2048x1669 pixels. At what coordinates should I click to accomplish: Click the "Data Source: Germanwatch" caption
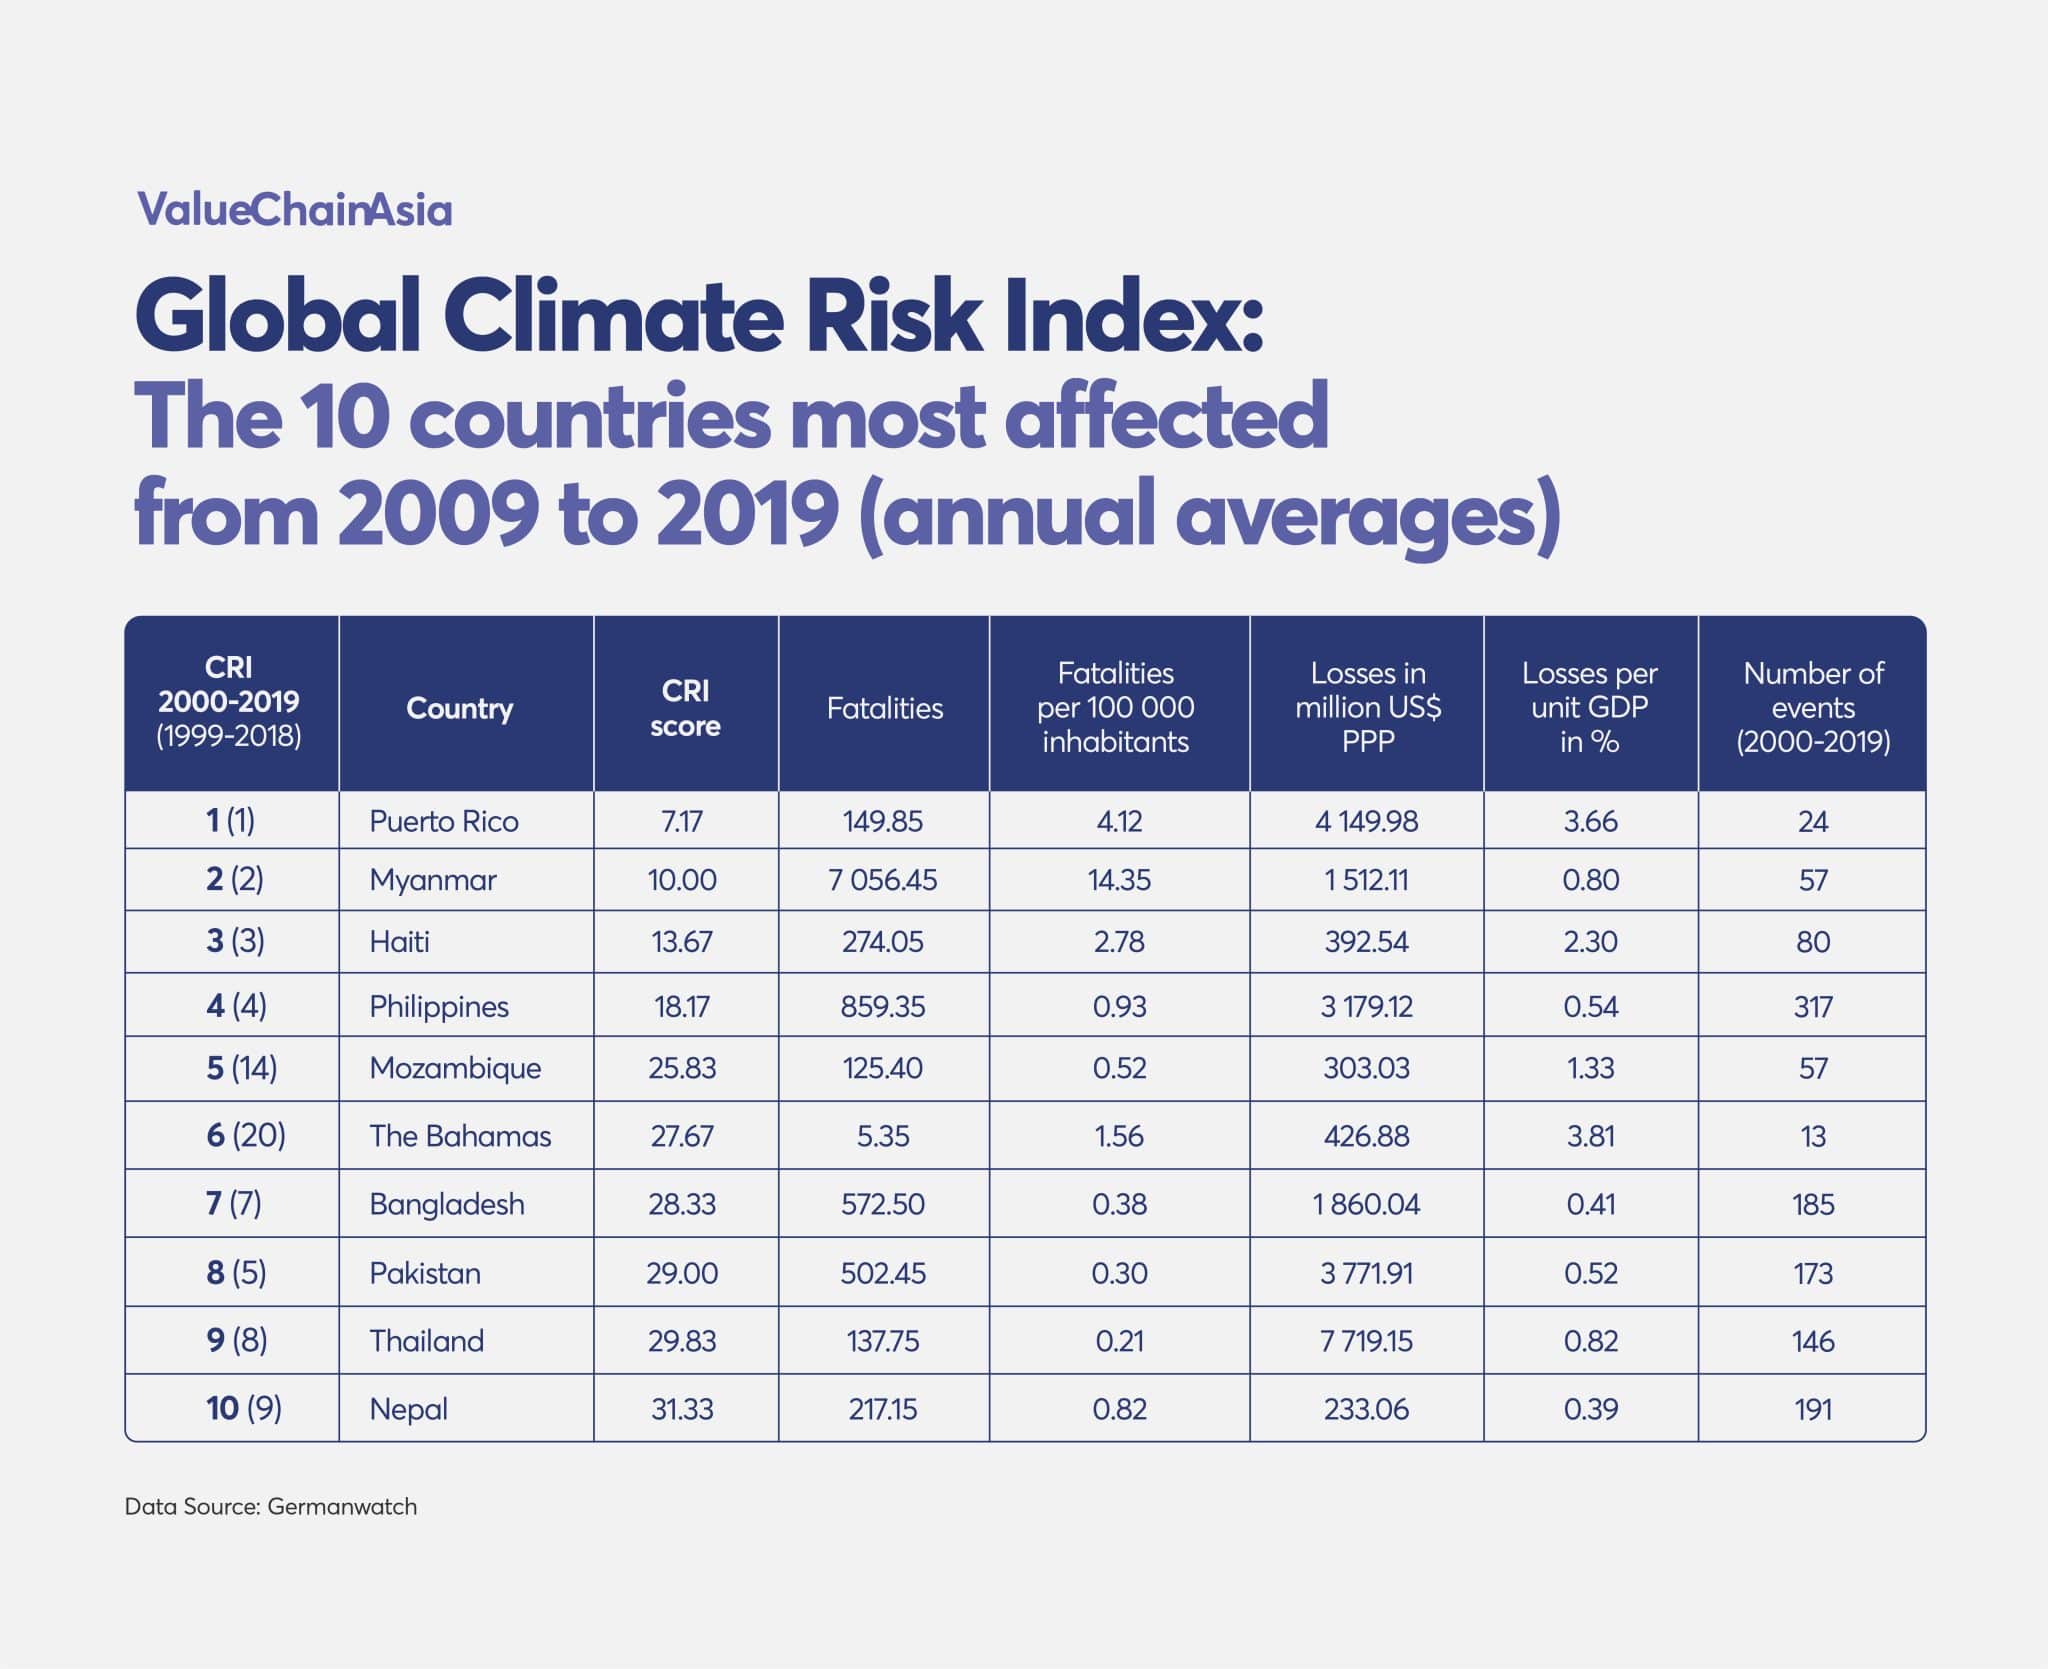[271, 1507]
